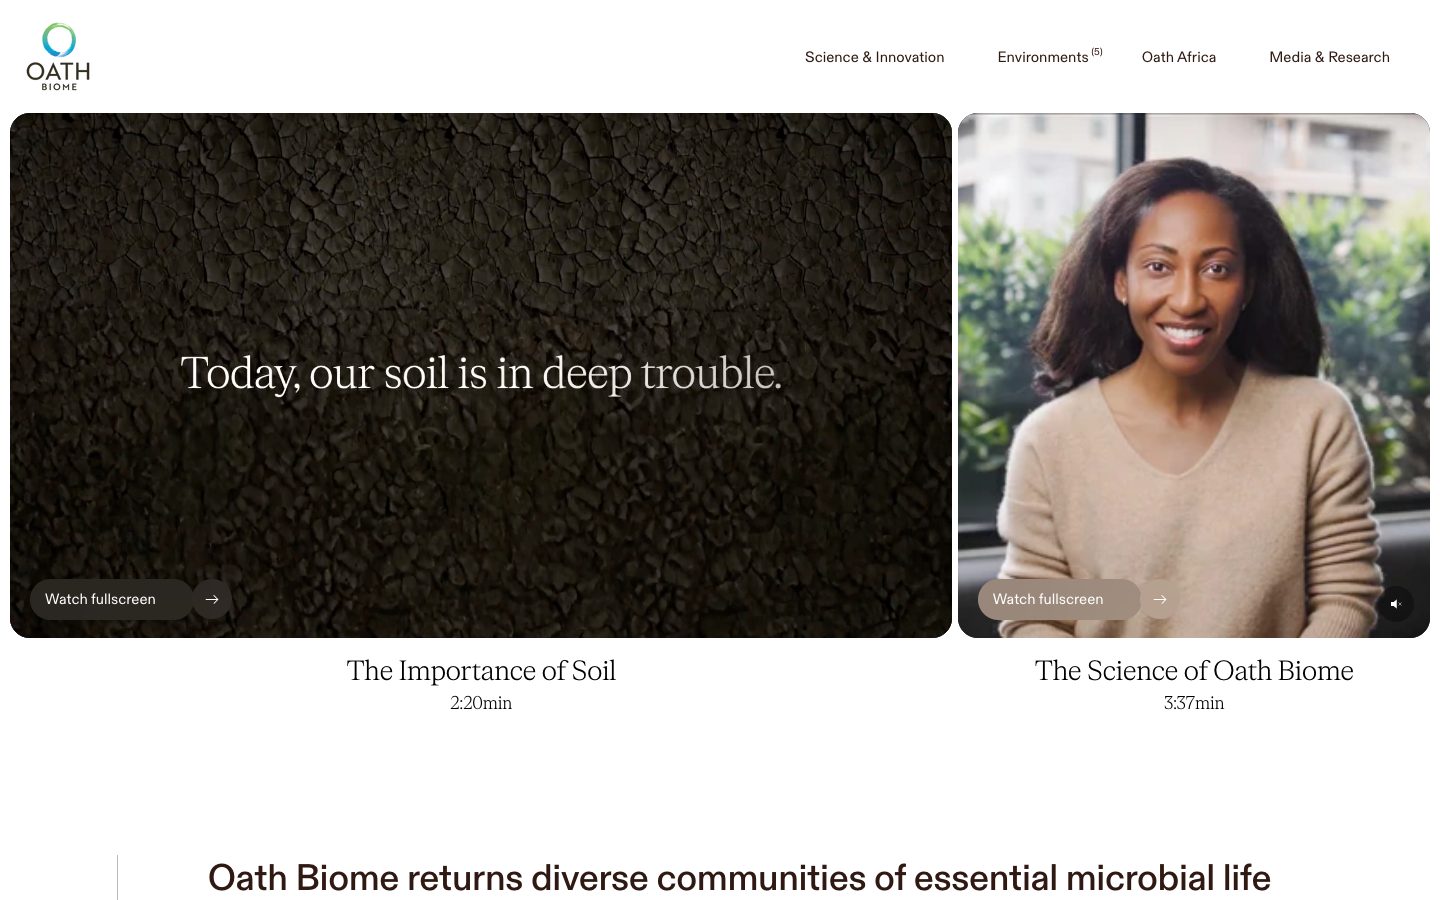The image size is (1440, 900).
Task: Click the 'Today, our soil is in deep trouble' caption
Action: pos(481,373)
